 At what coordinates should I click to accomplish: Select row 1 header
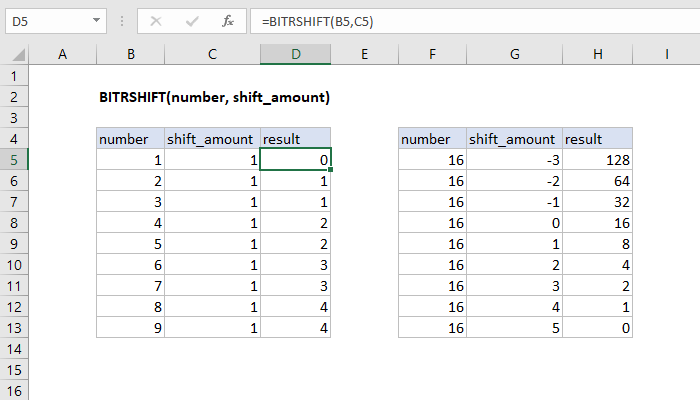pyautogui.click(x=14, y=76)
